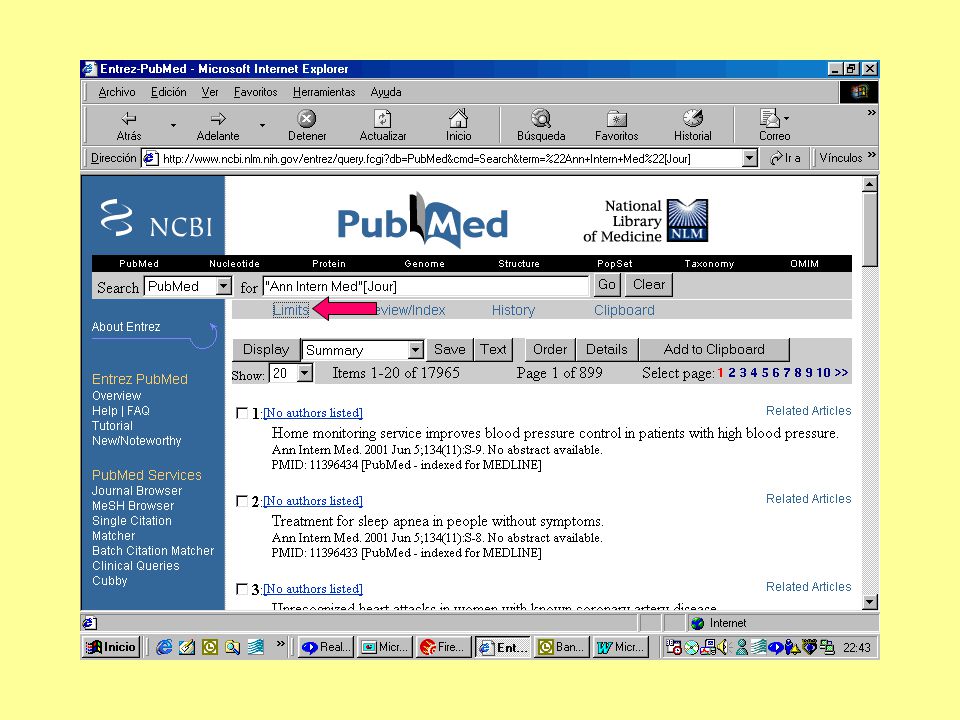Go forward with the Adelante button
Viewport: 960px width, 720px height.
(218, 126)
